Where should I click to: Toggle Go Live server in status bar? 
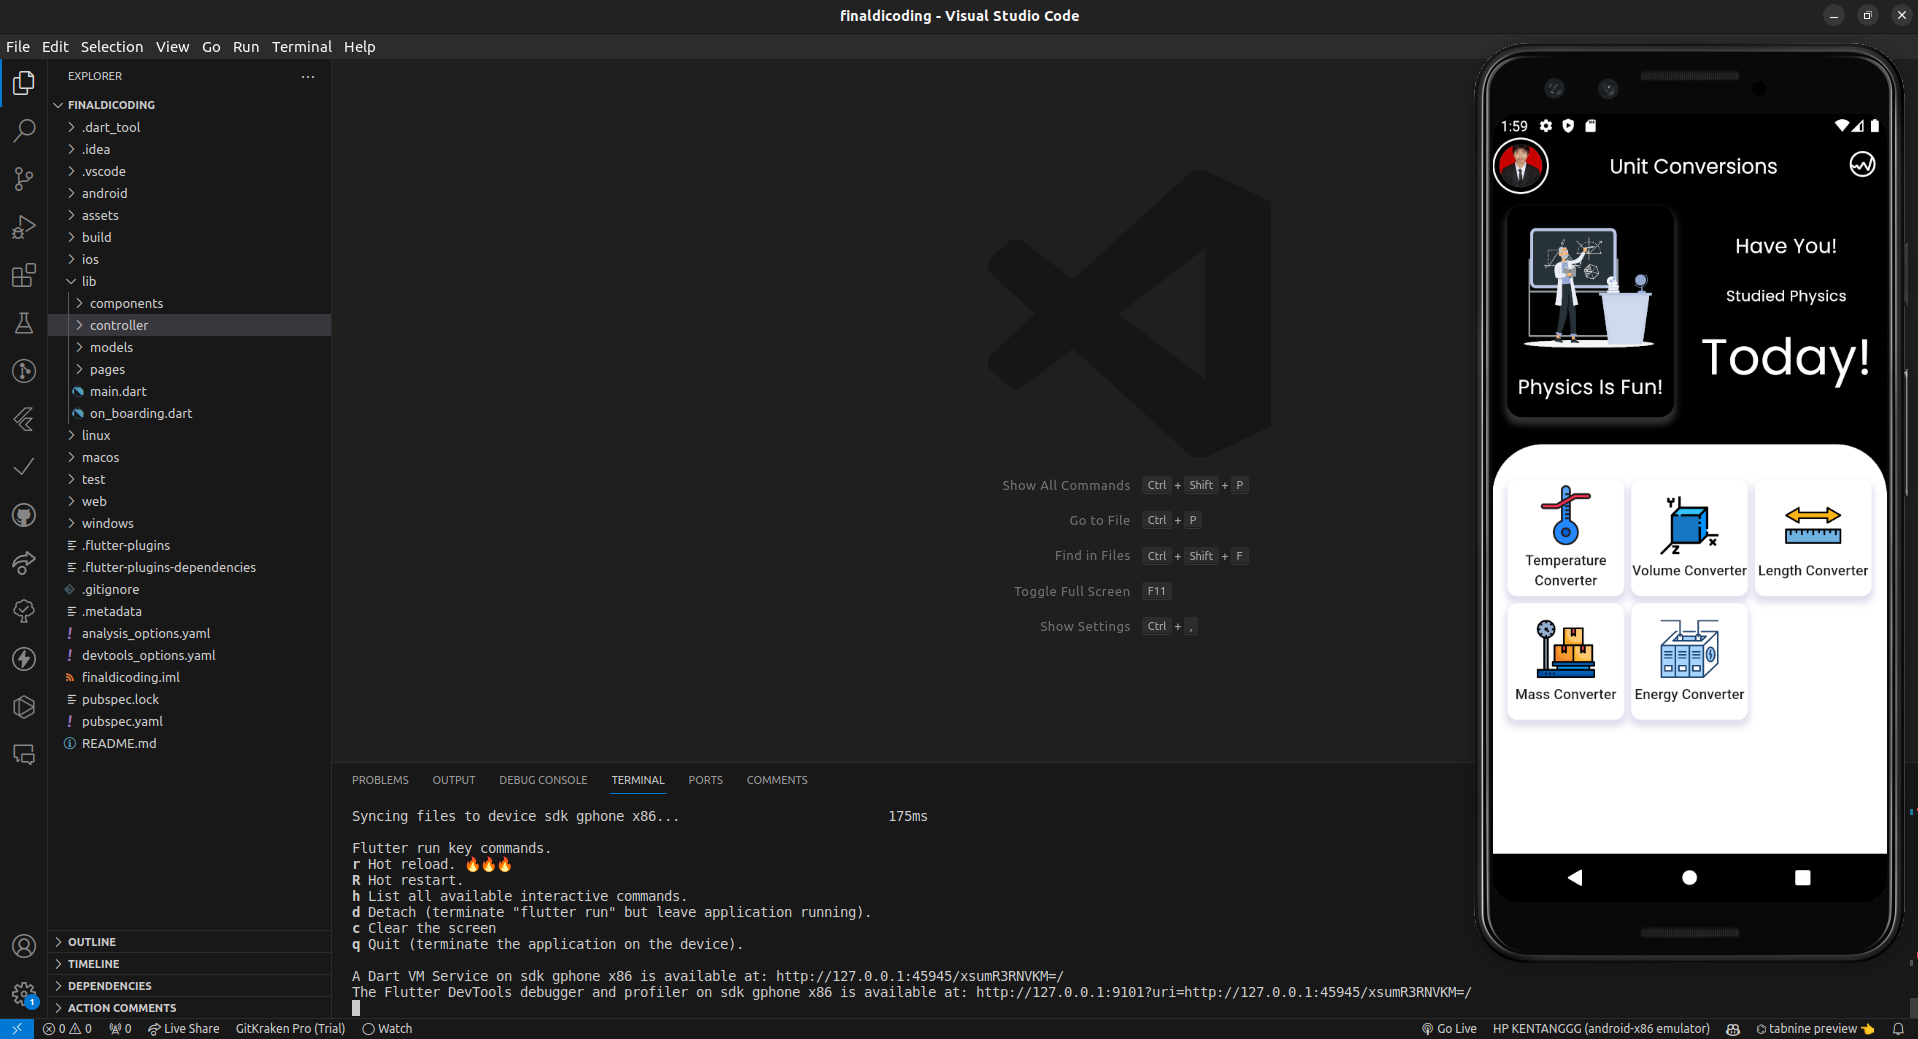pyautogui.click(x=1449, y=1028)
